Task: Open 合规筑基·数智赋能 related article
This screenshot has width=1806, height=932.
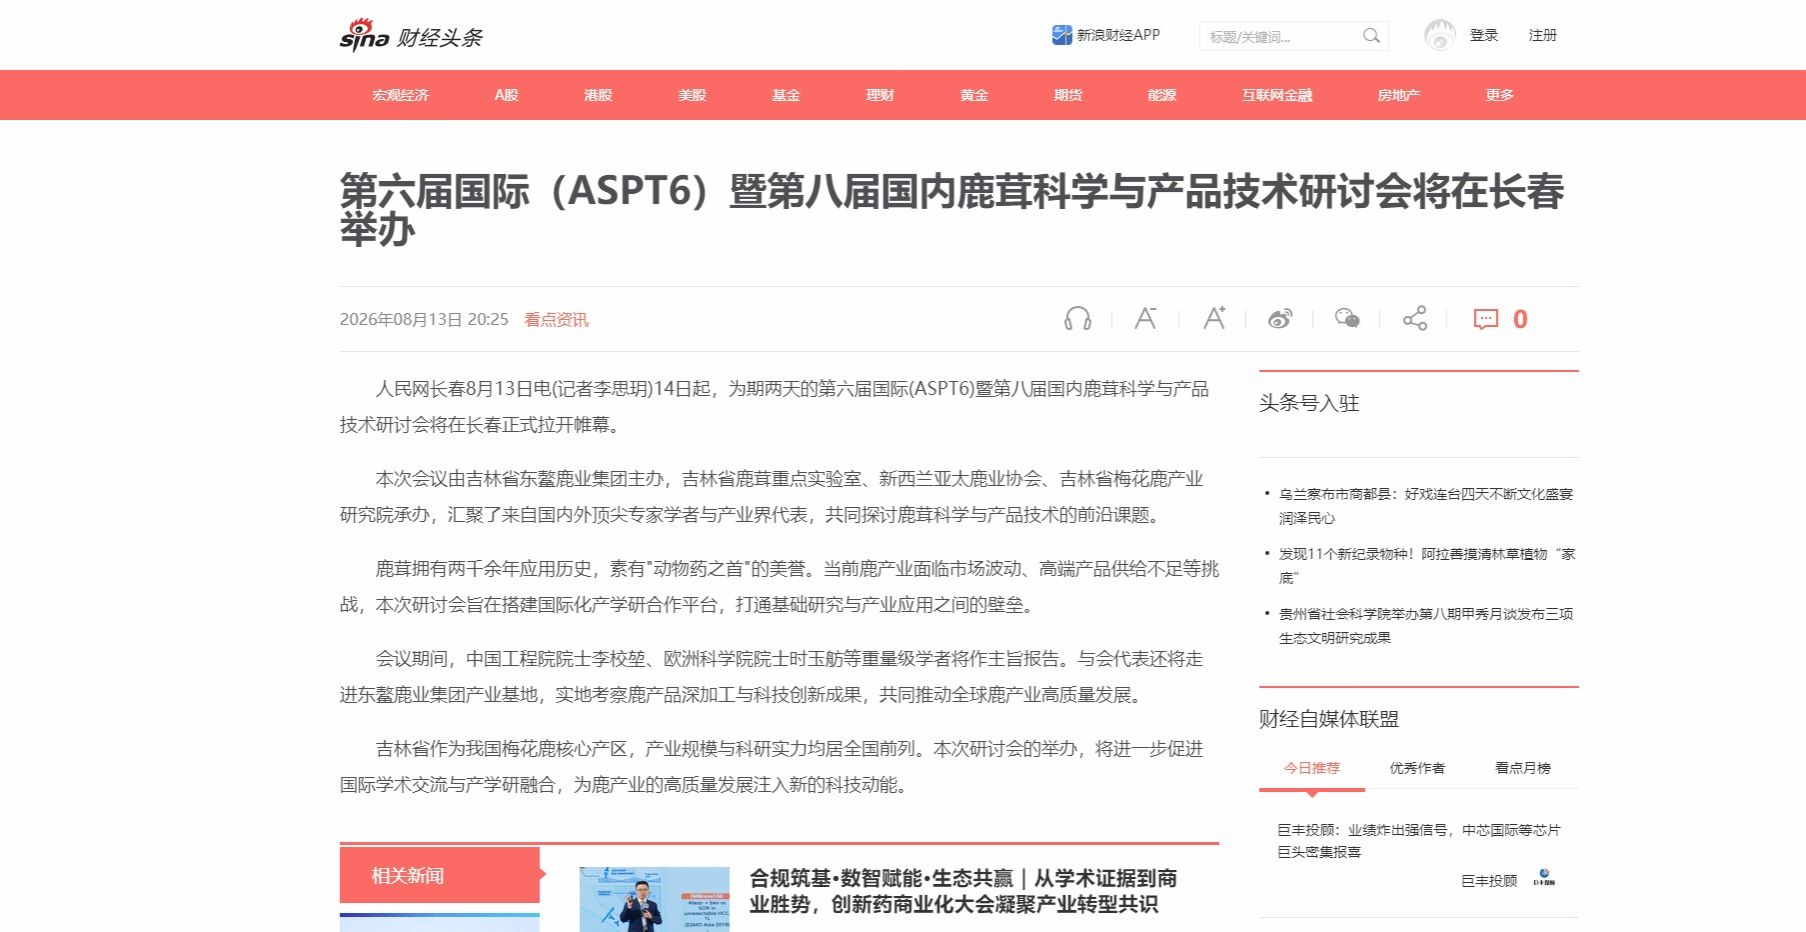Action: click(963, 891)
